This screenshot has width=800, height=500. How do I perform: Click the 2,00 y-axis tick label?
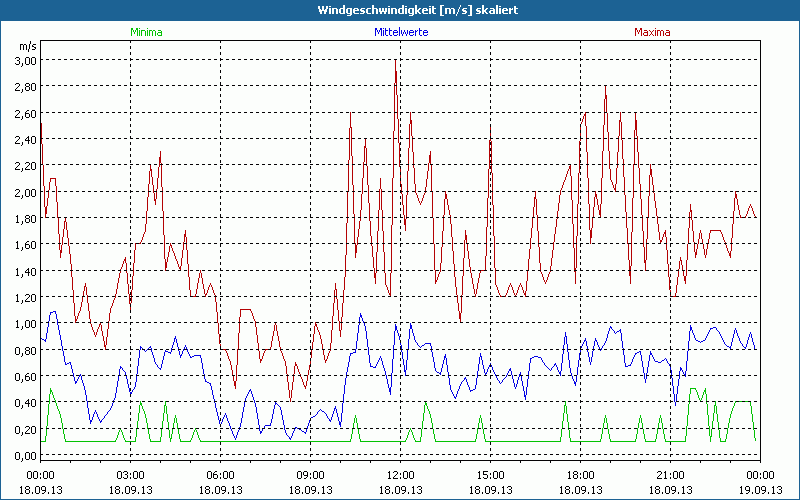[24, 192]
